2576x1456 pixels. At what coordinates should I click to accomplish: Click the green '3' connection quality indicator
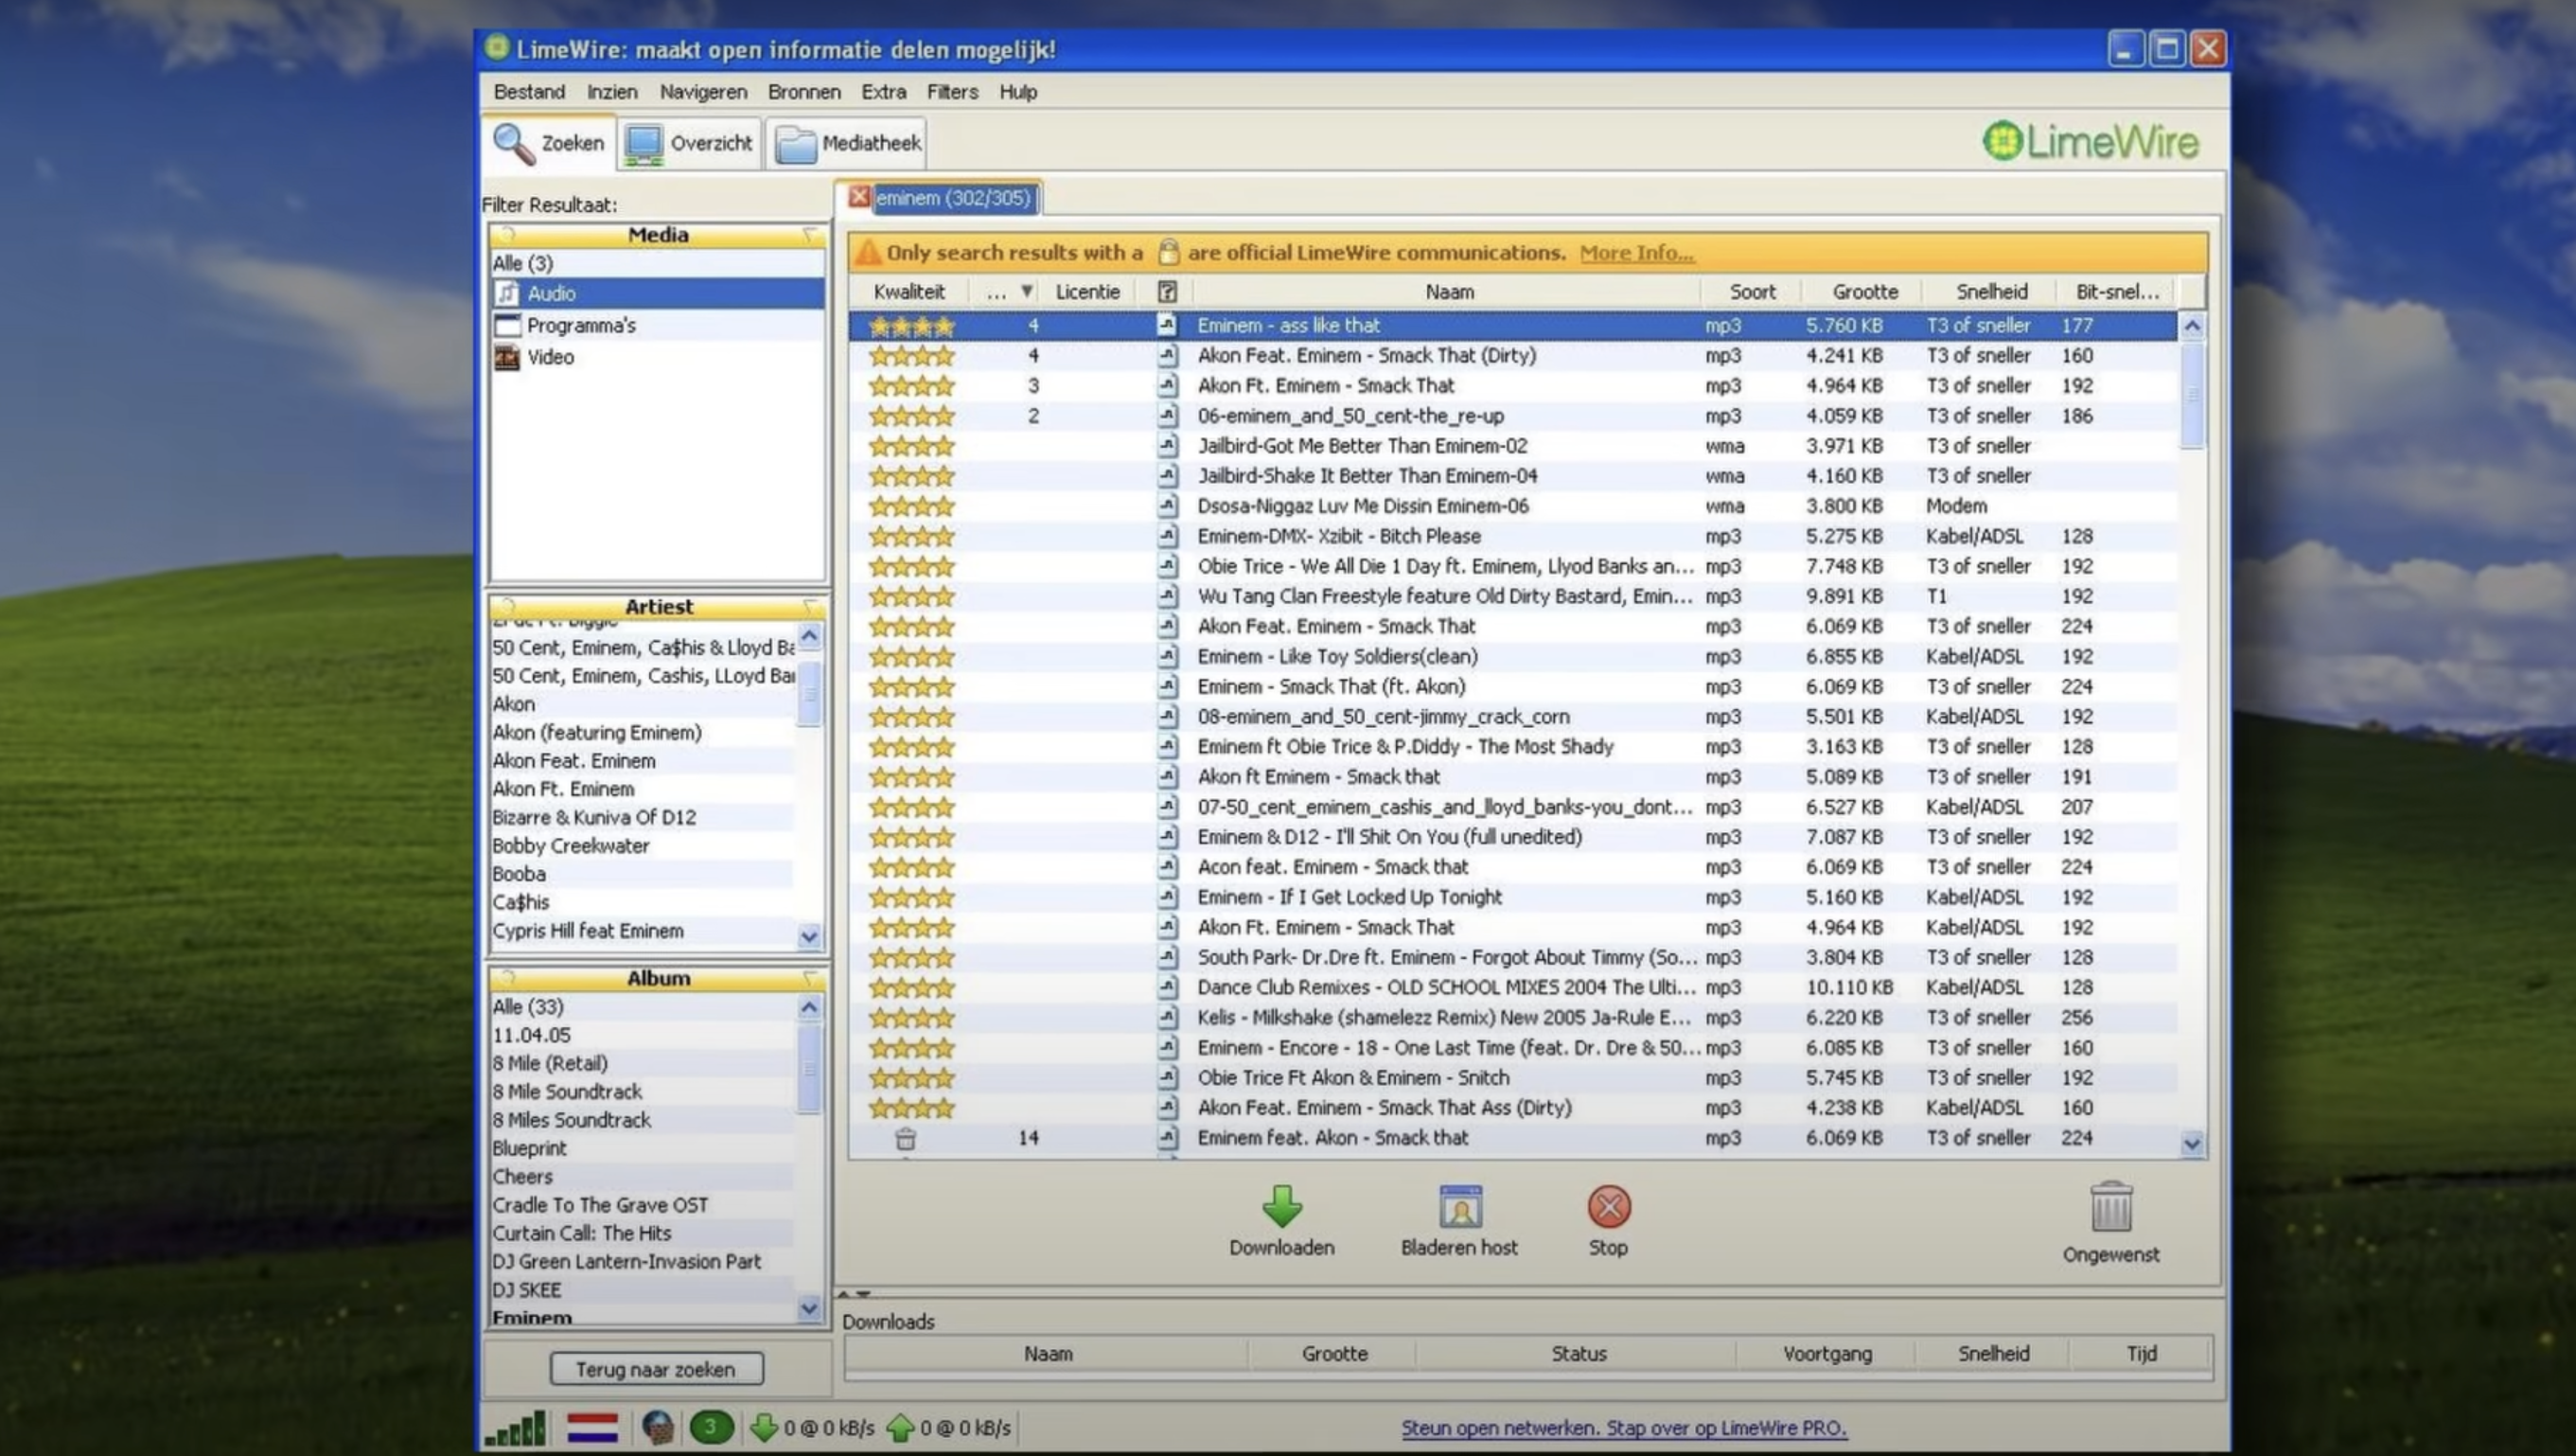pyautogui.click(x=712, y=1428)
